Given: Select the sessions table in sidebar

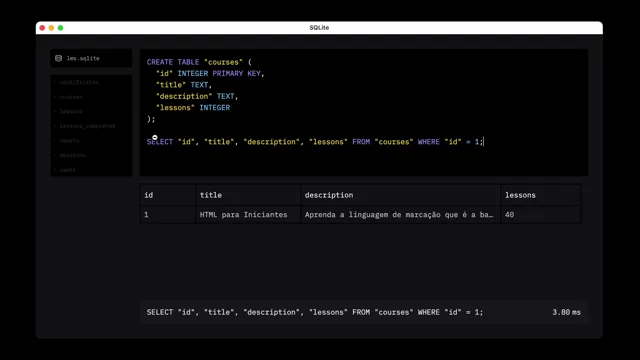Looking at the screenshot, I should tap(72, 156).
